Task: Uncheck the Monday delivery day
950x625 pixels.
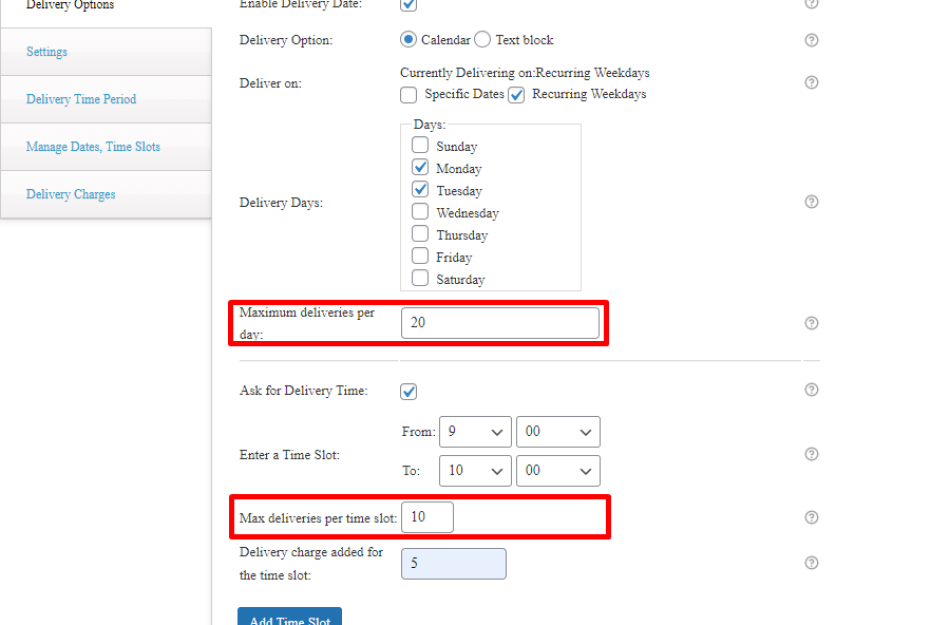Action: [421, 167]
